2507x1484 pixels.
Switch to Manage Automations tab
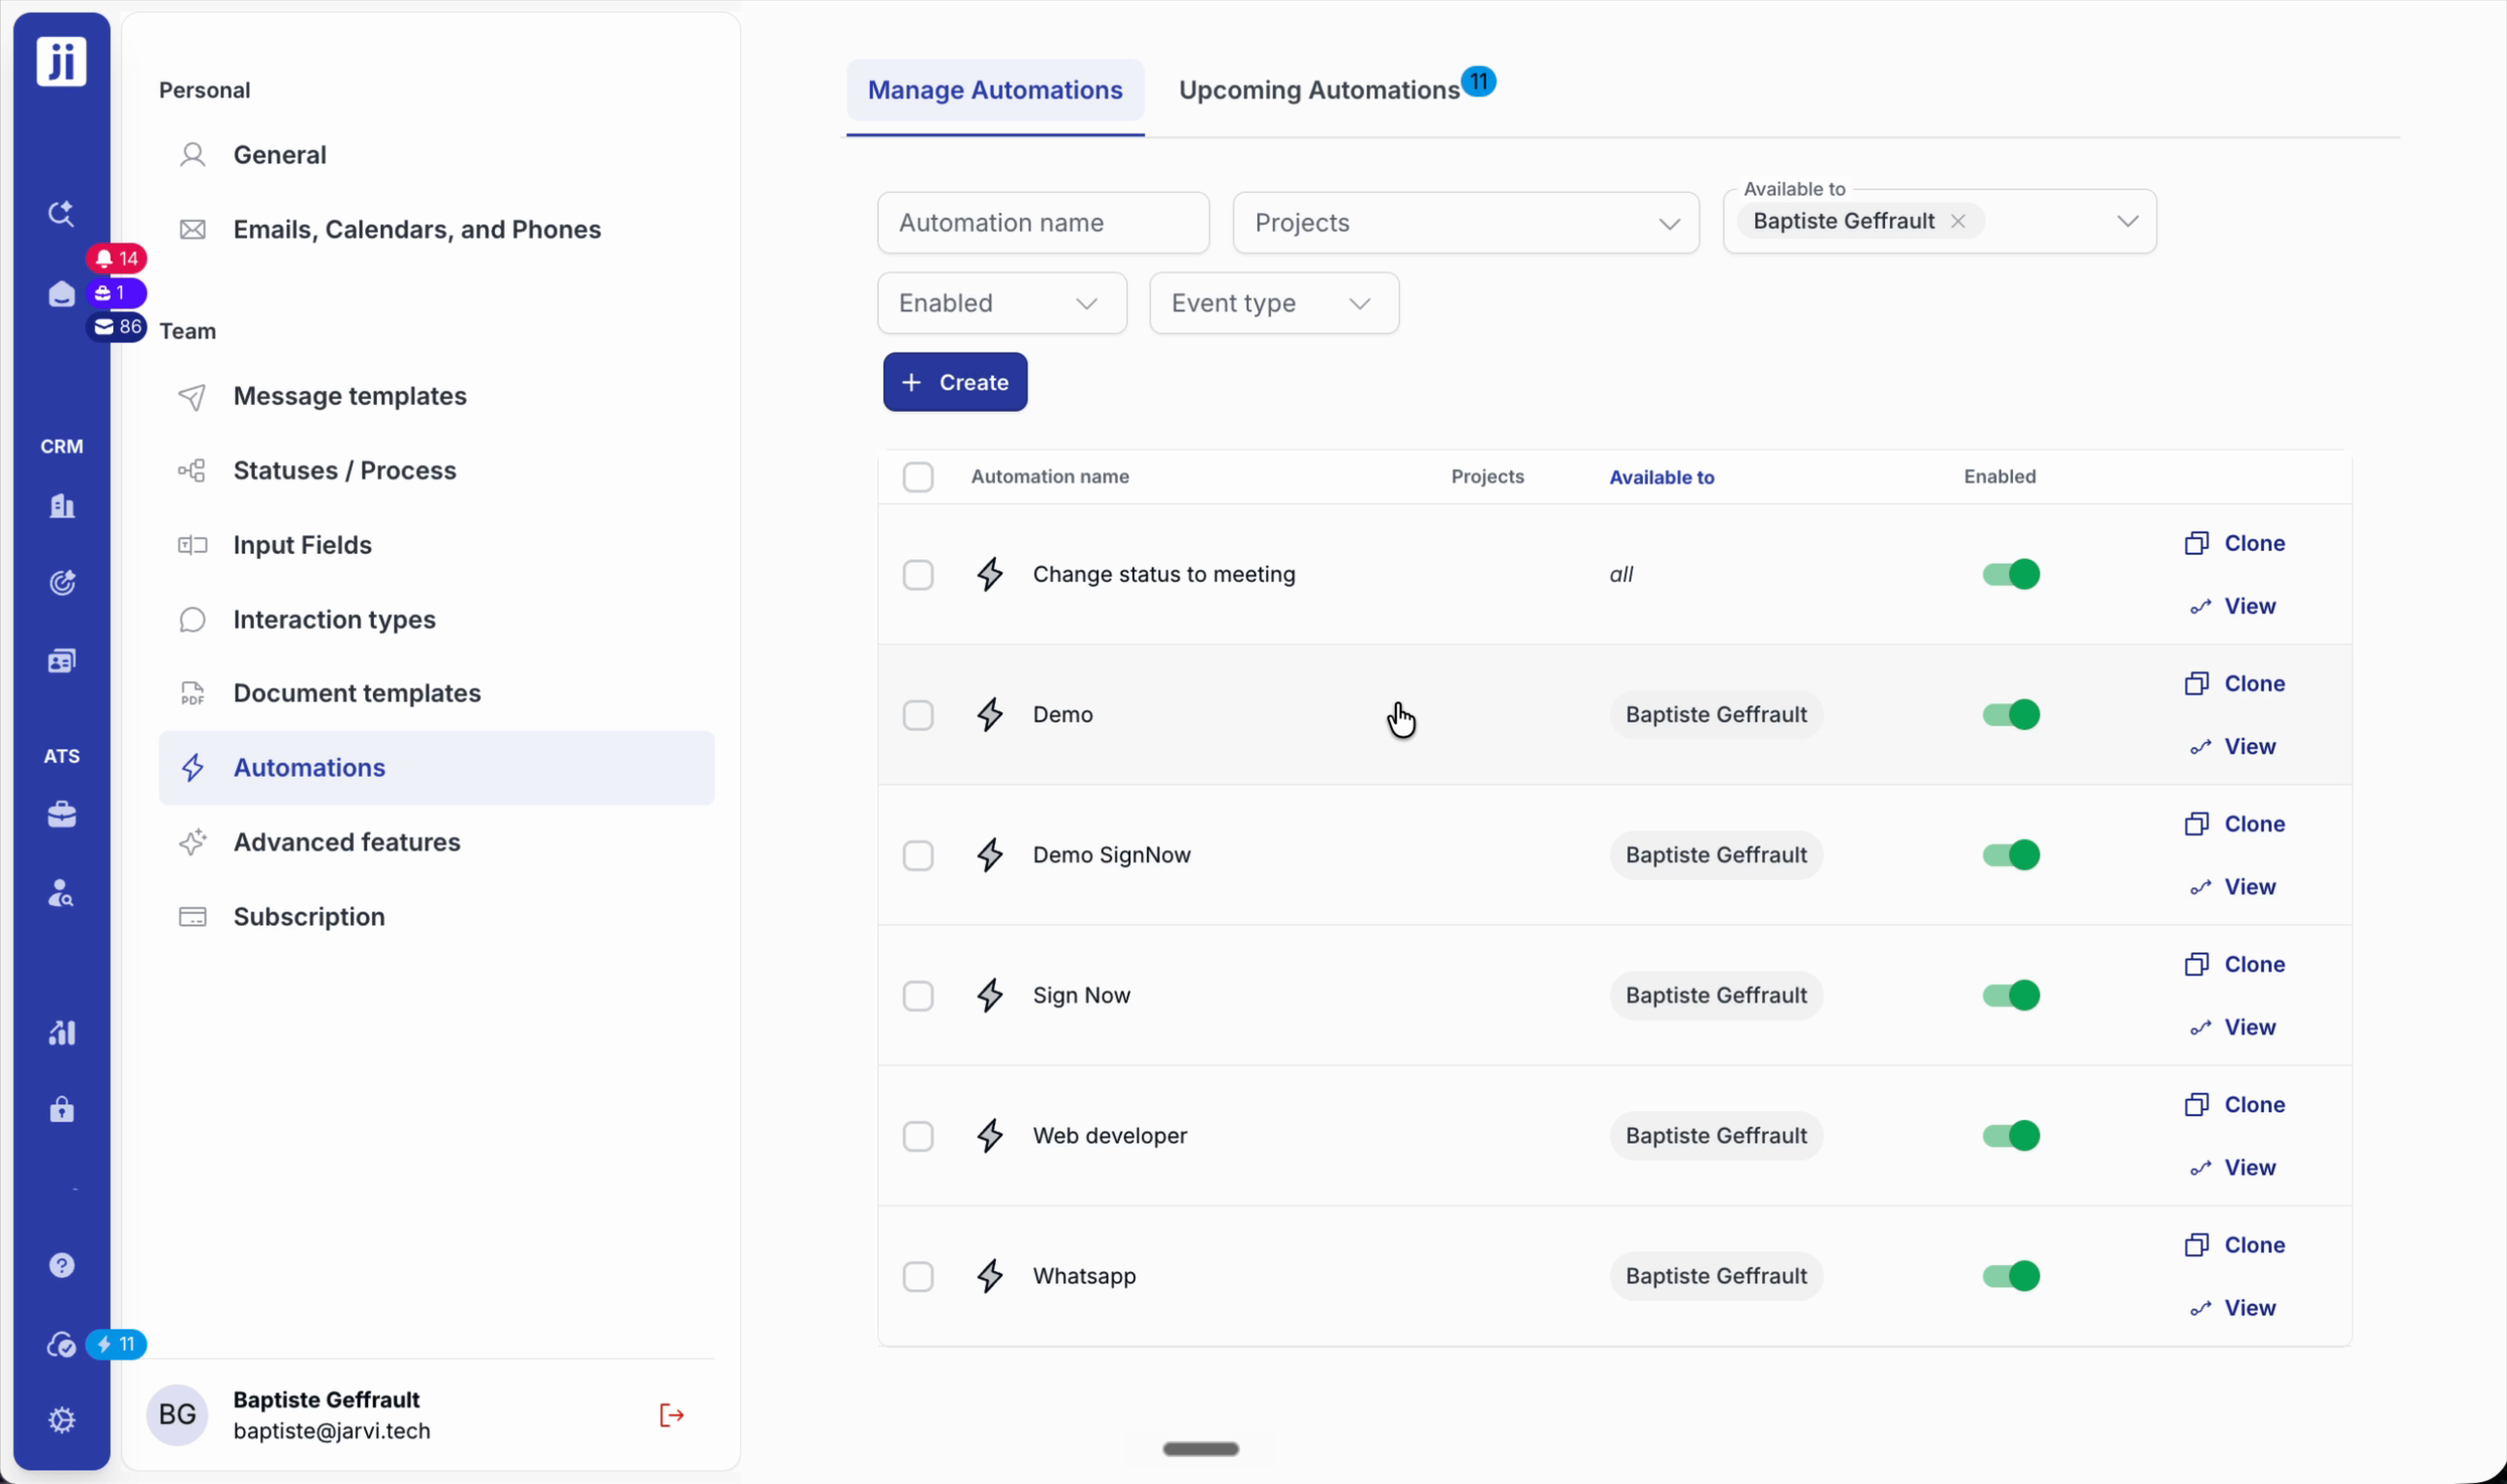995,90
